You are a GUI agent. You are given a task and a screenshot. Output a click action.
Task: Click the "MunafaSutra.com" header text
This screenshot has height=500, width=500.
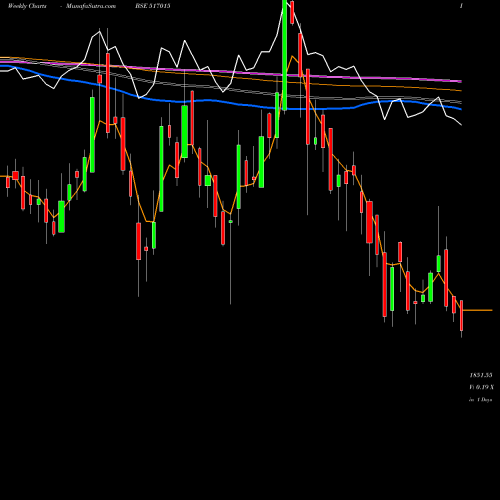tap(91, 6)
